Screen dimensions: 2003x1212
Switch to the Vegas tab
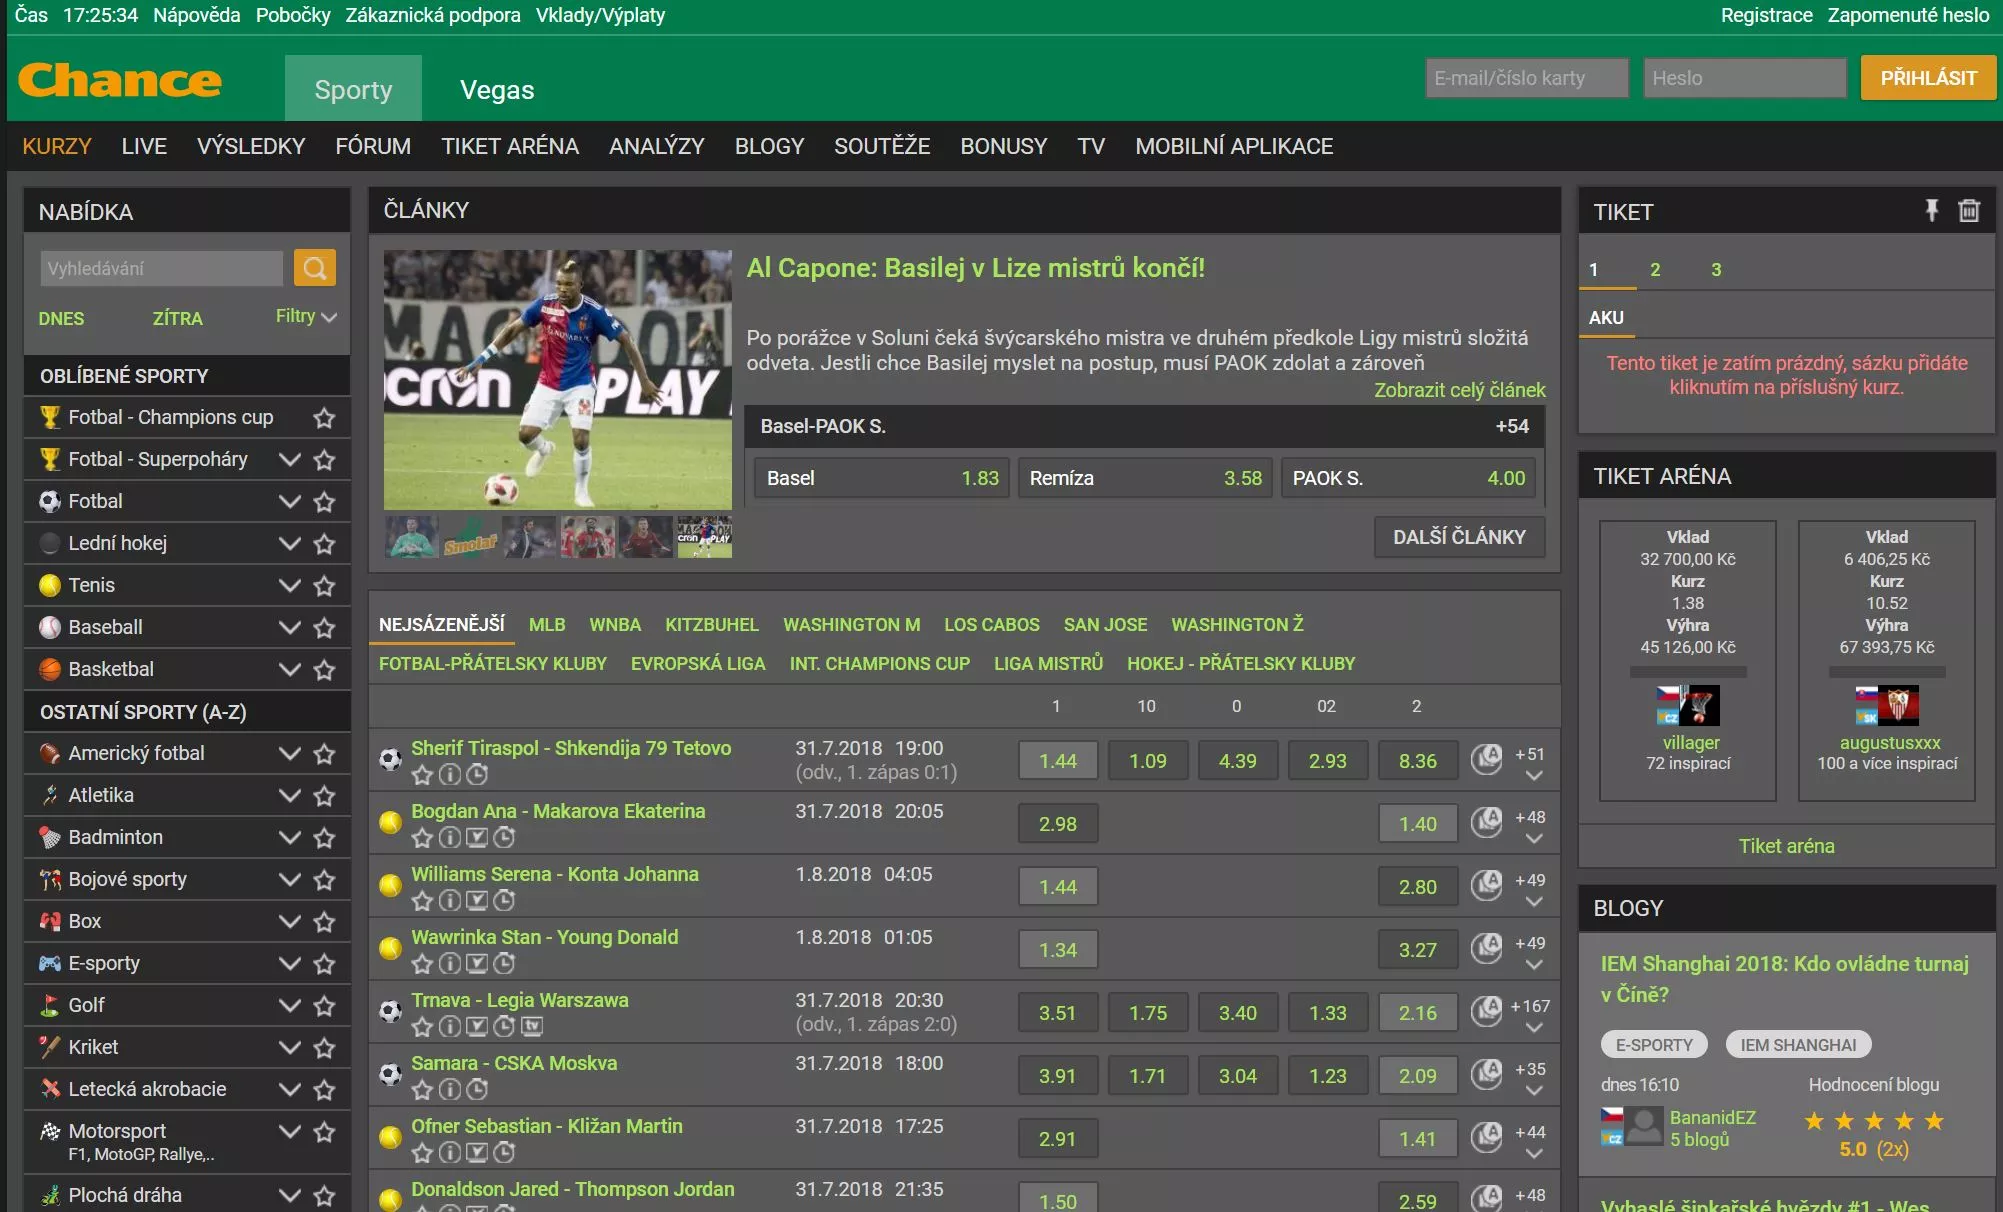(497, 90)
